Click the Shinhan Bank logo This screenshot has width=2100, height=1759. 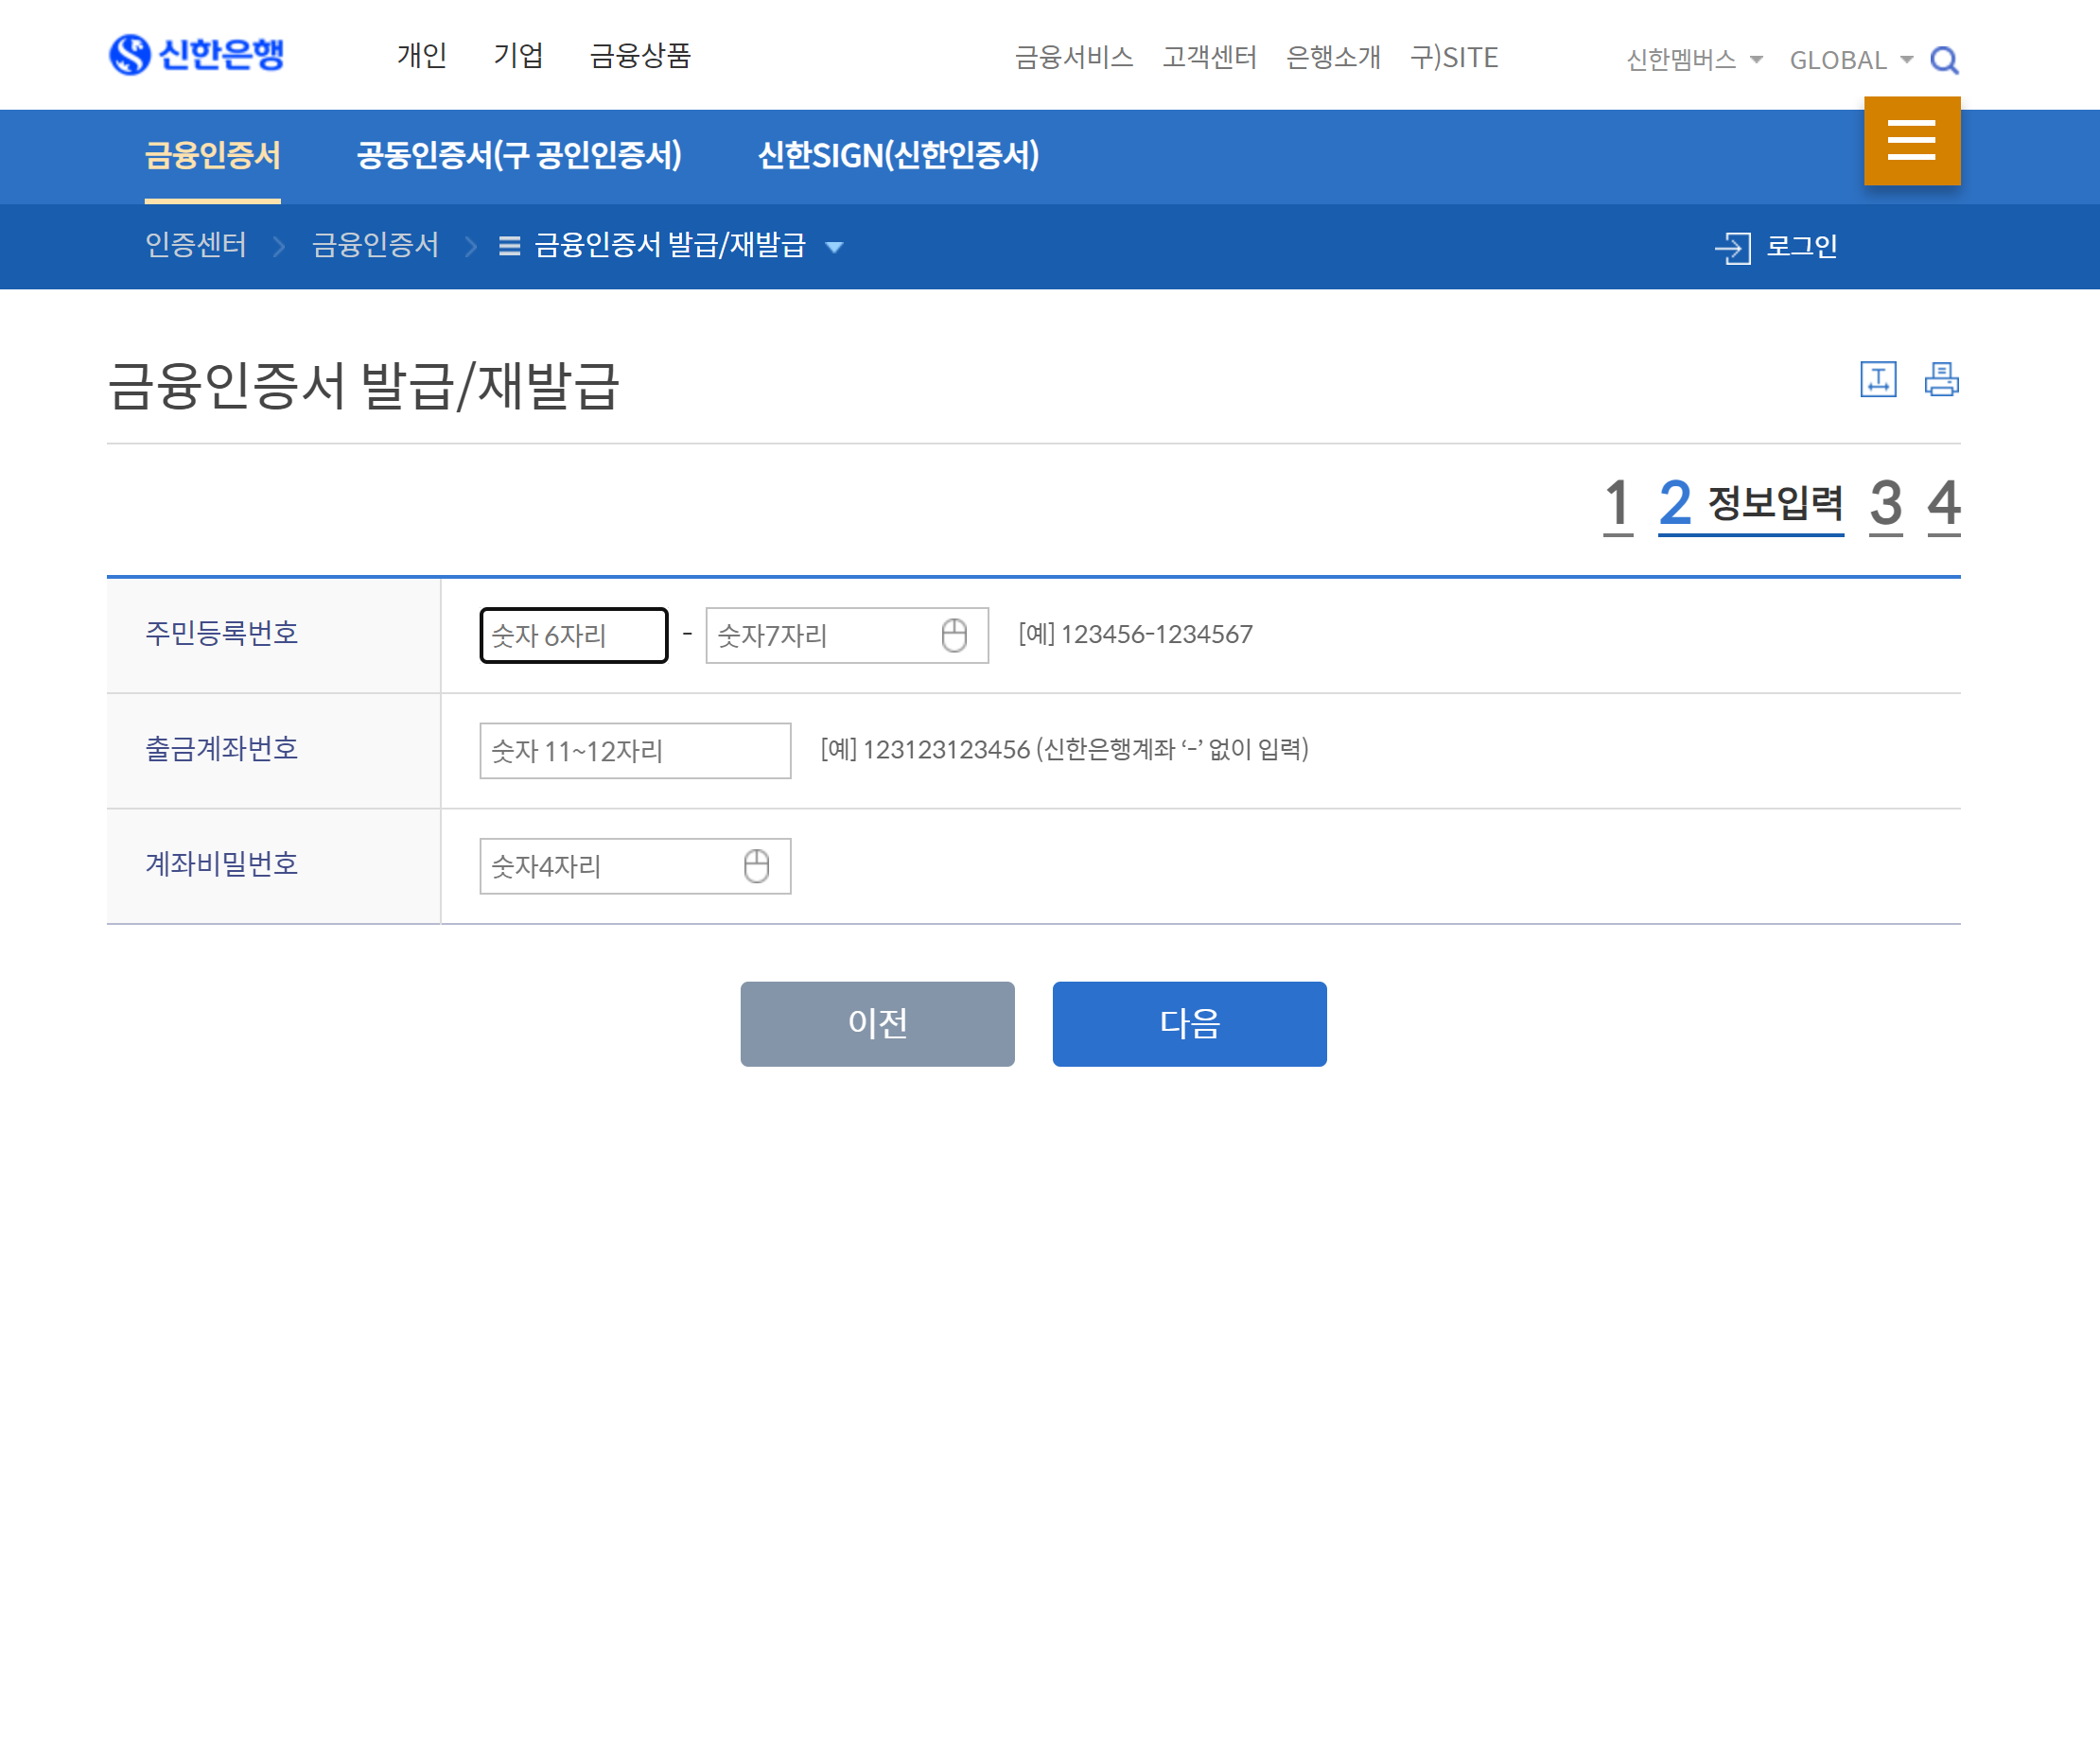197,55
